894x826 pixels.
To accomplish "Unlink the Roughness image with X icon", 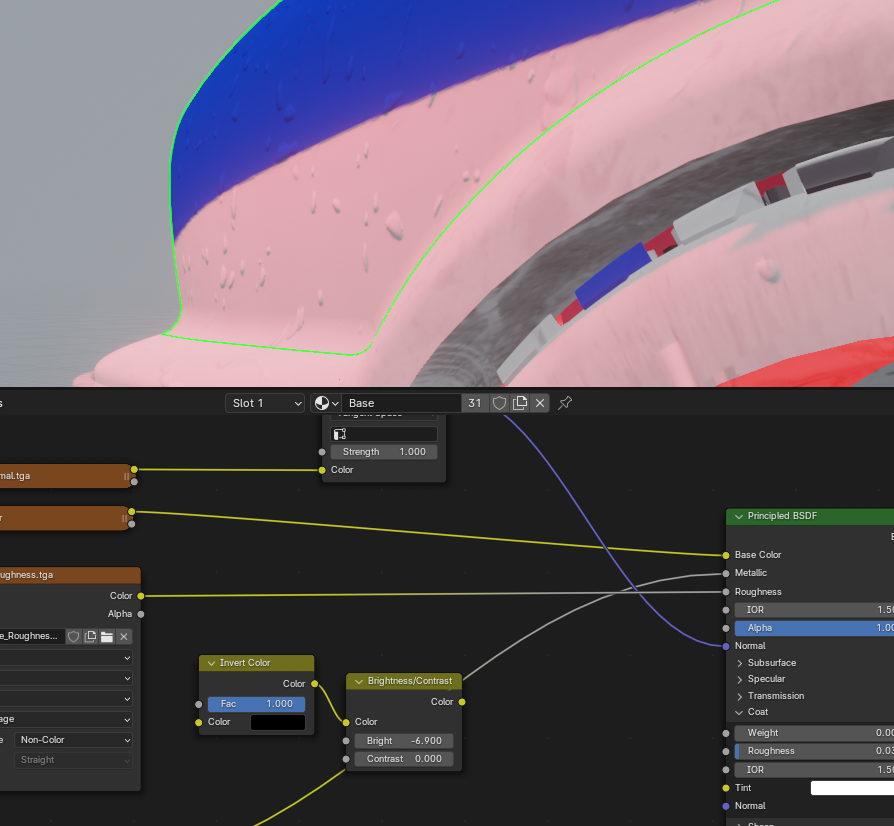I will [124, 636].
